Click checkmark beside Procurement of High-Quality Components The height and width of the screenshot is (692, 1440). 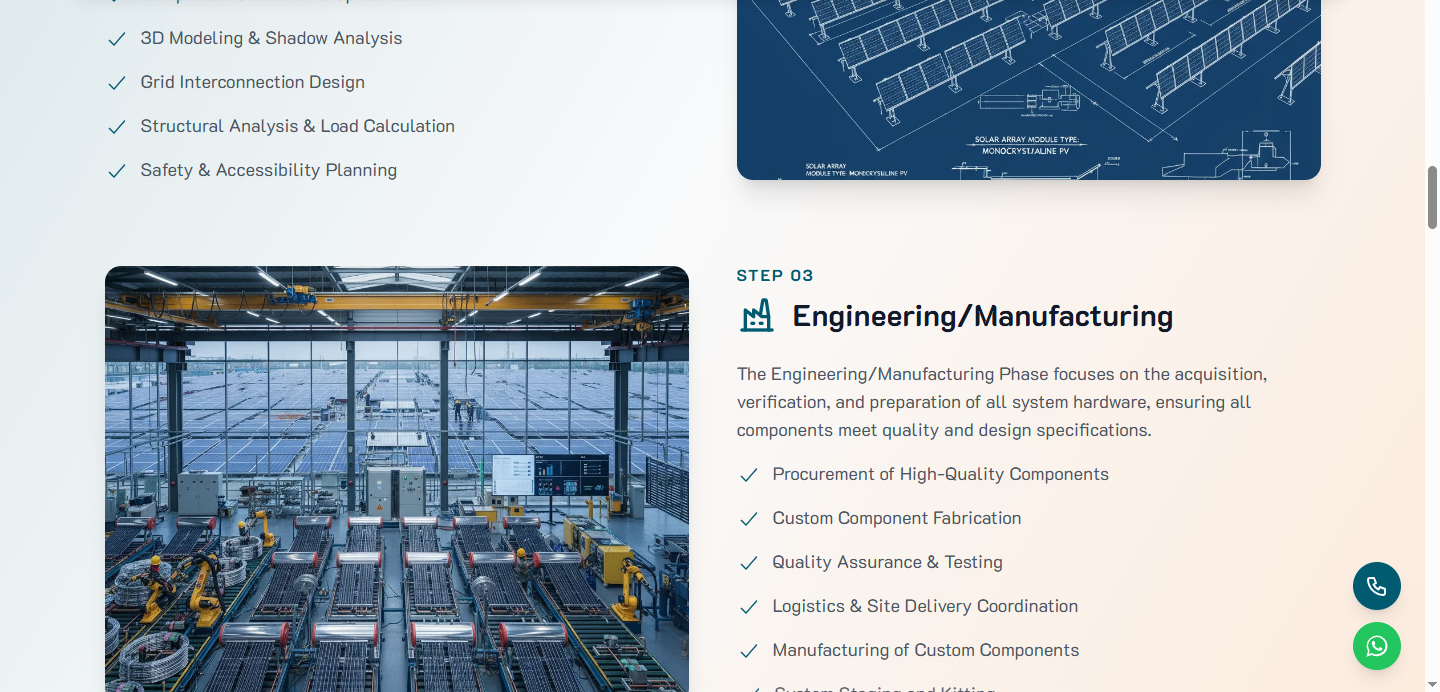(x=749, y=475)
